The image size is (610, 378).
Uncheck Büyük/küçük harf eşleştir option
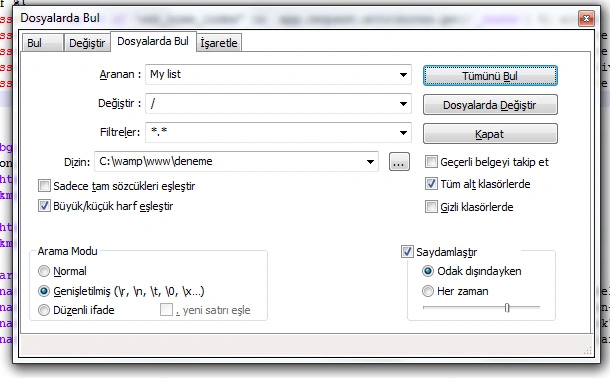click(x=44, y=206)
